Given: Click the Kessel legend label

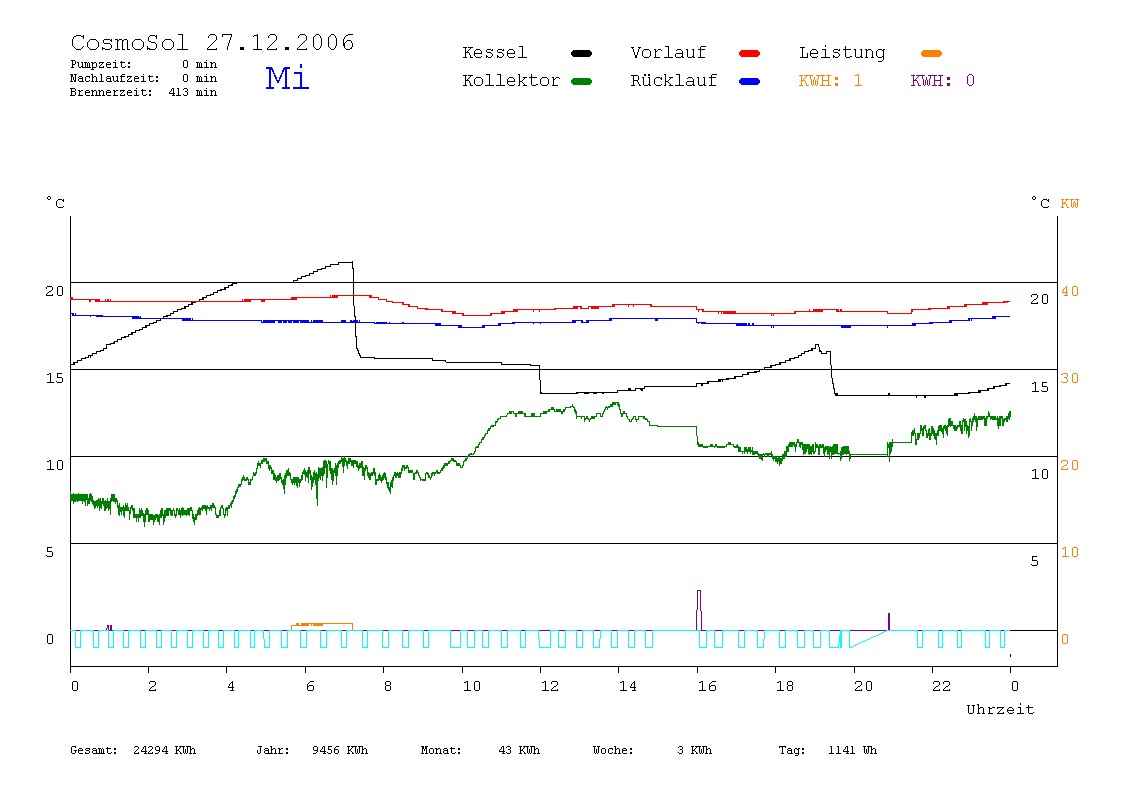Looking at the screenshot, I should [494, 53].
